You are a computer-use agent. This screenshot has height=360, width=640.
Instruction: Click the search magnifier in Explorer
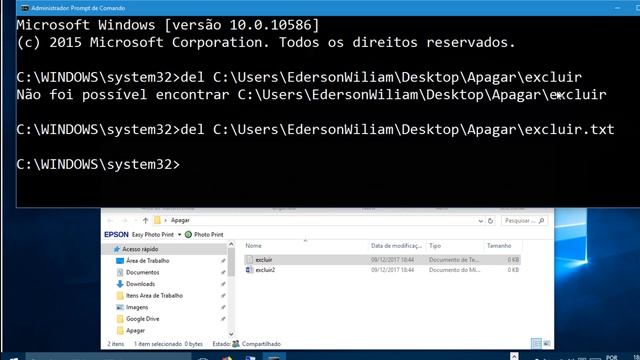[x=542, y=220]
